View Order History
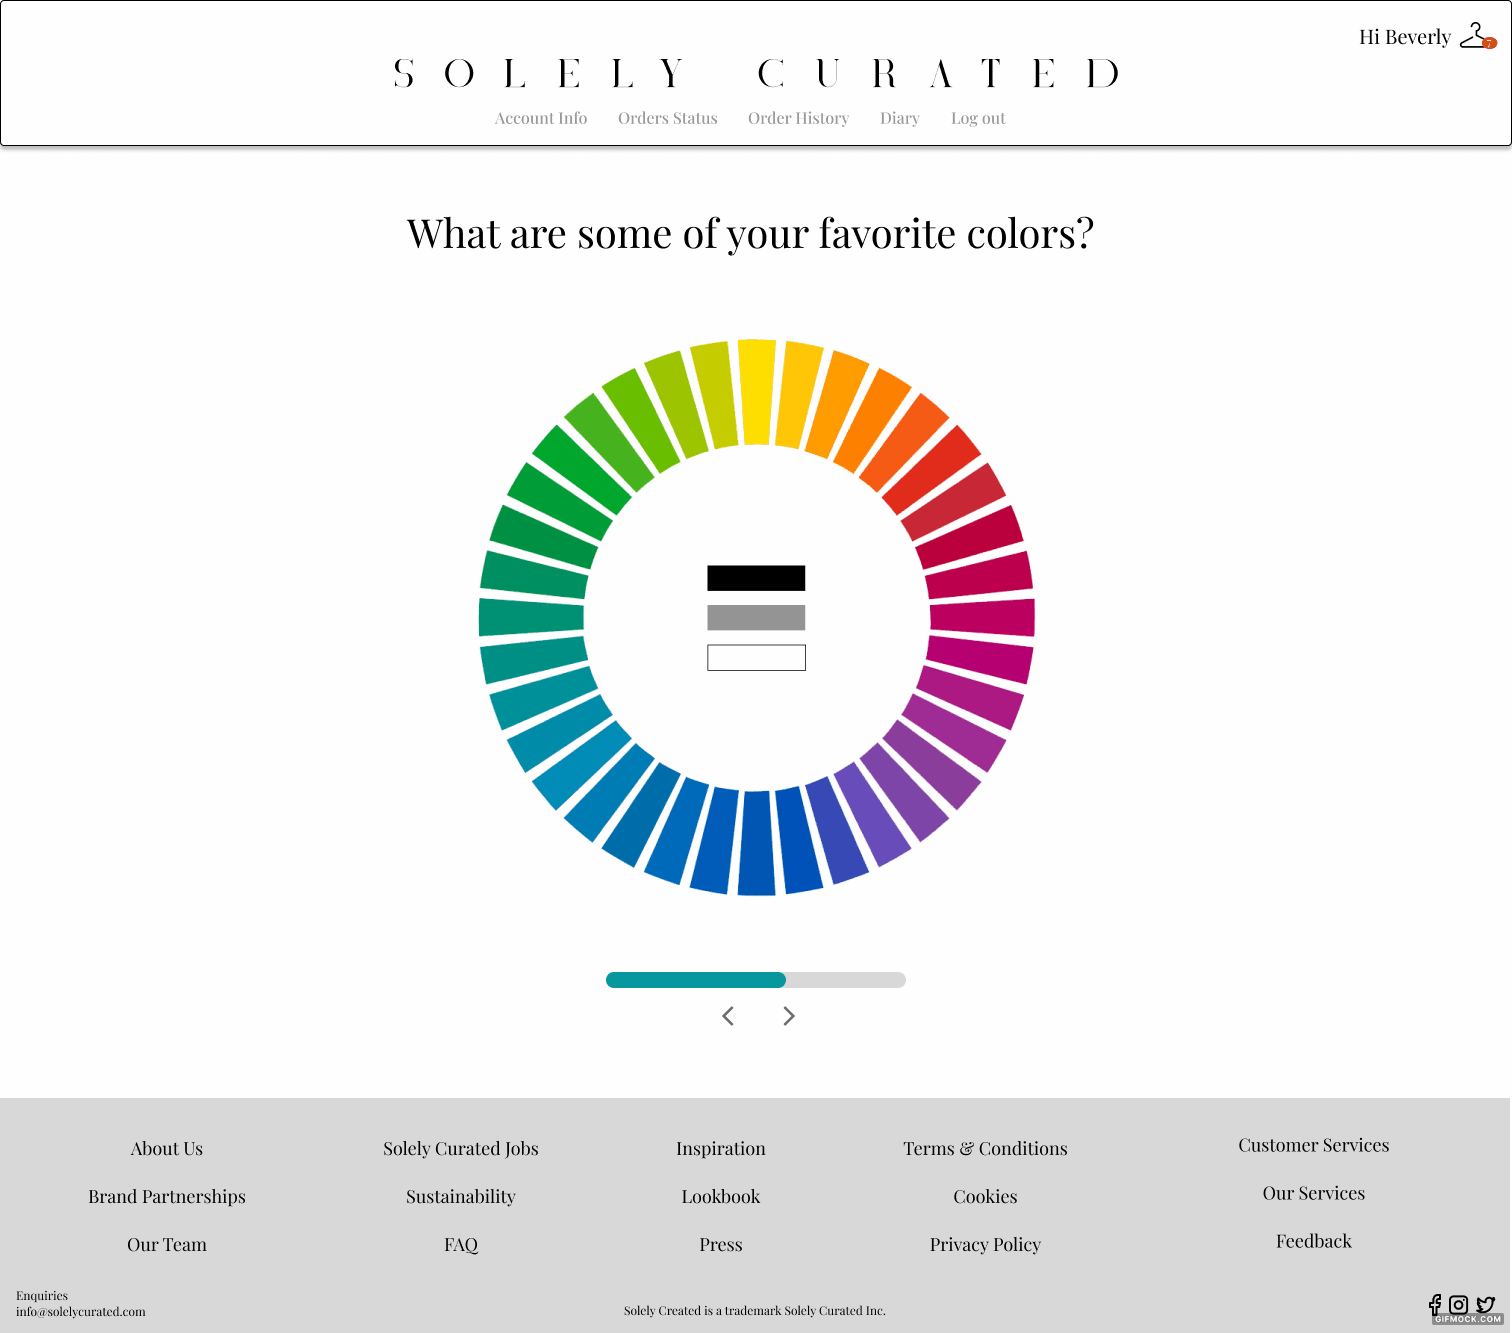 (798, 118)
